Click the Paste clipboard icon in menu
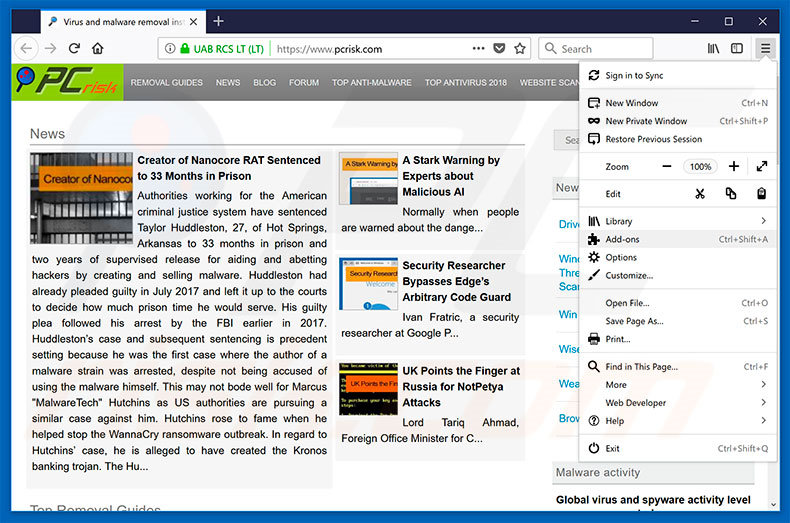Screen dimensions: 790x523 [761, 194]
